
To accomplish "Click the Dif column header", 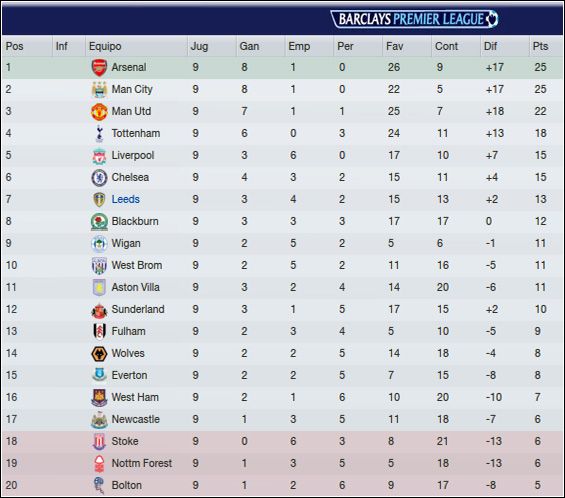I will coord(490,46).
